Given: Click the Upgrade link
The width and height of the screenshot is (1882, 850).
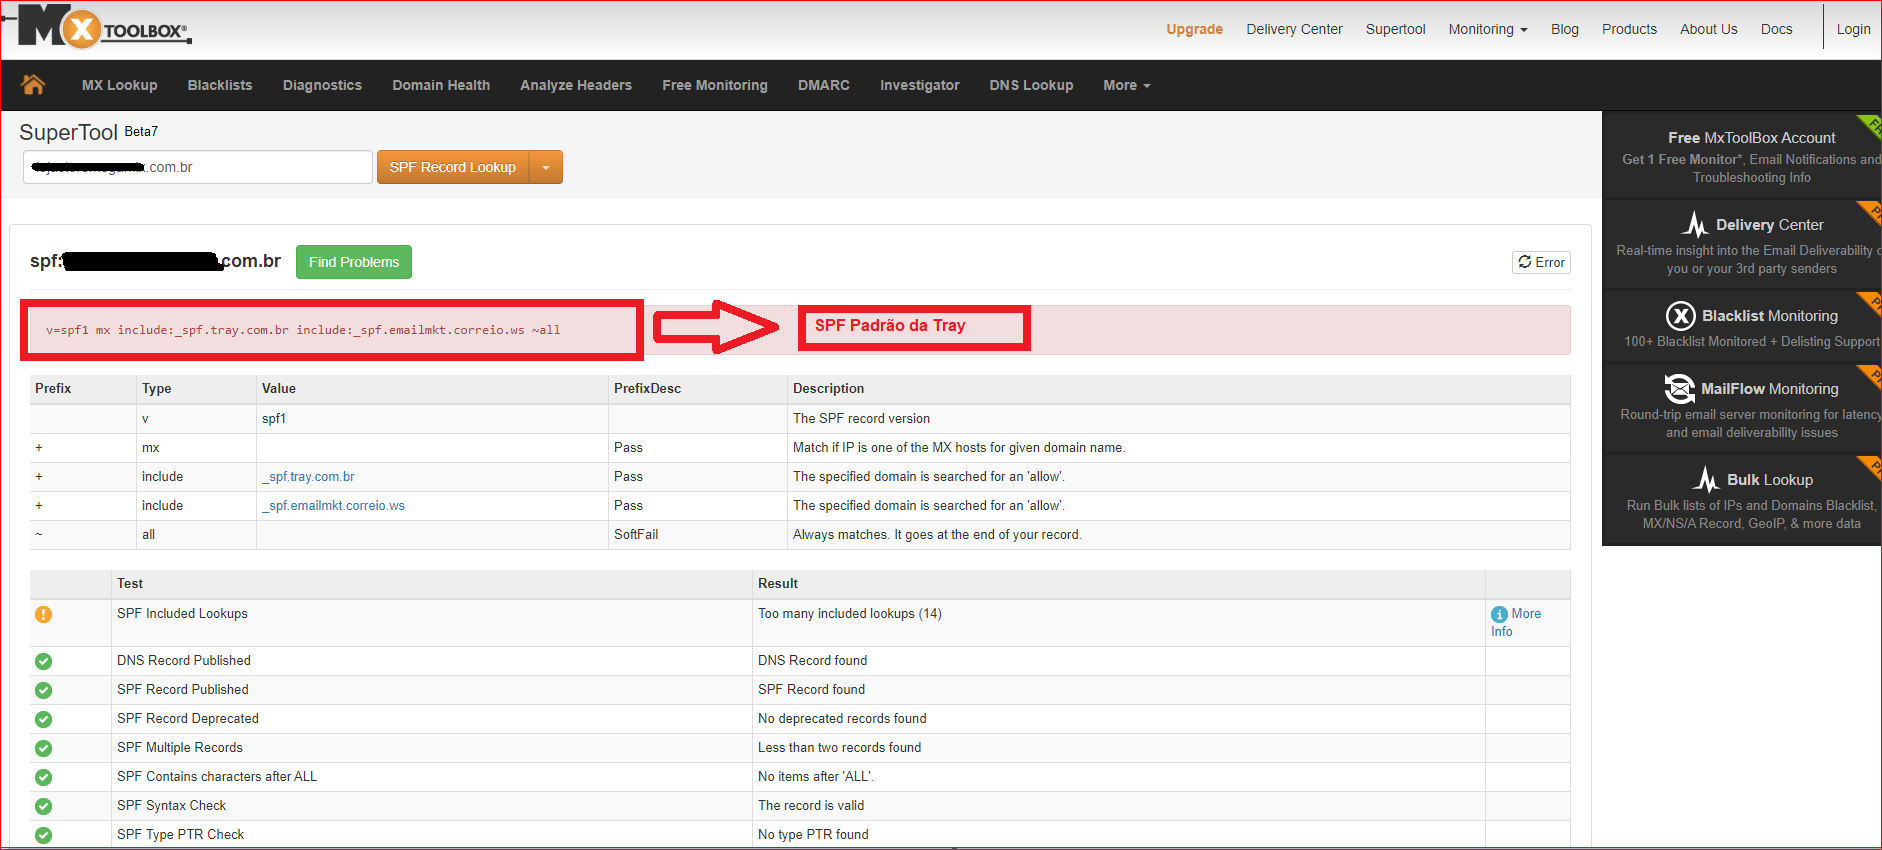Looking at the screenshot, I should coord(1194,29).
